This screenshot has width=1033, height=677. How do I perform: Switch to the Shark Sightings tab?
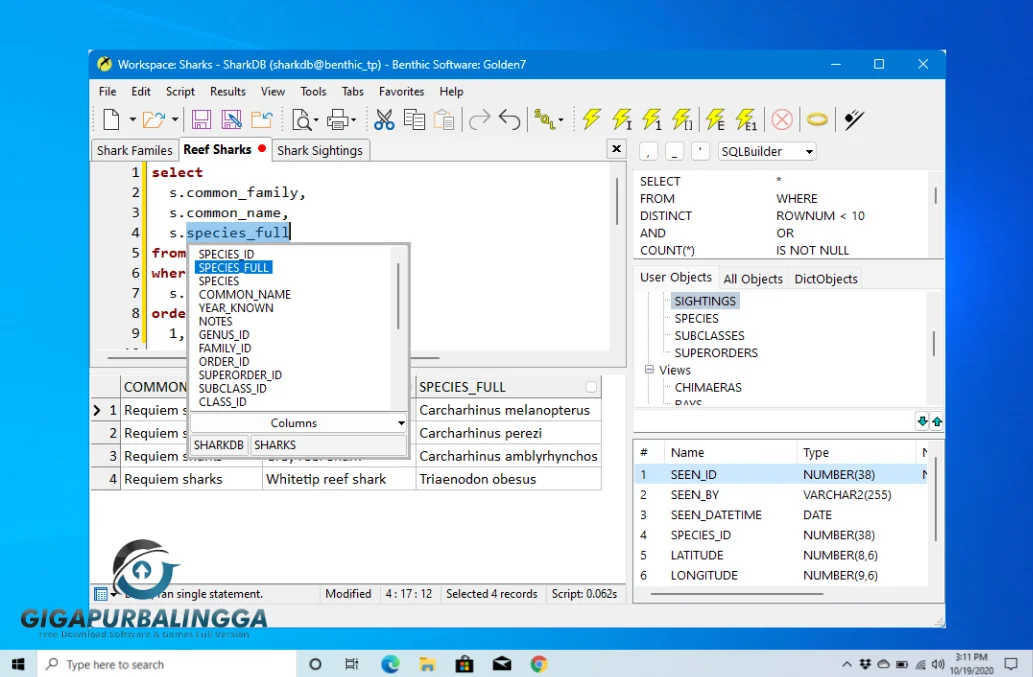319,150
